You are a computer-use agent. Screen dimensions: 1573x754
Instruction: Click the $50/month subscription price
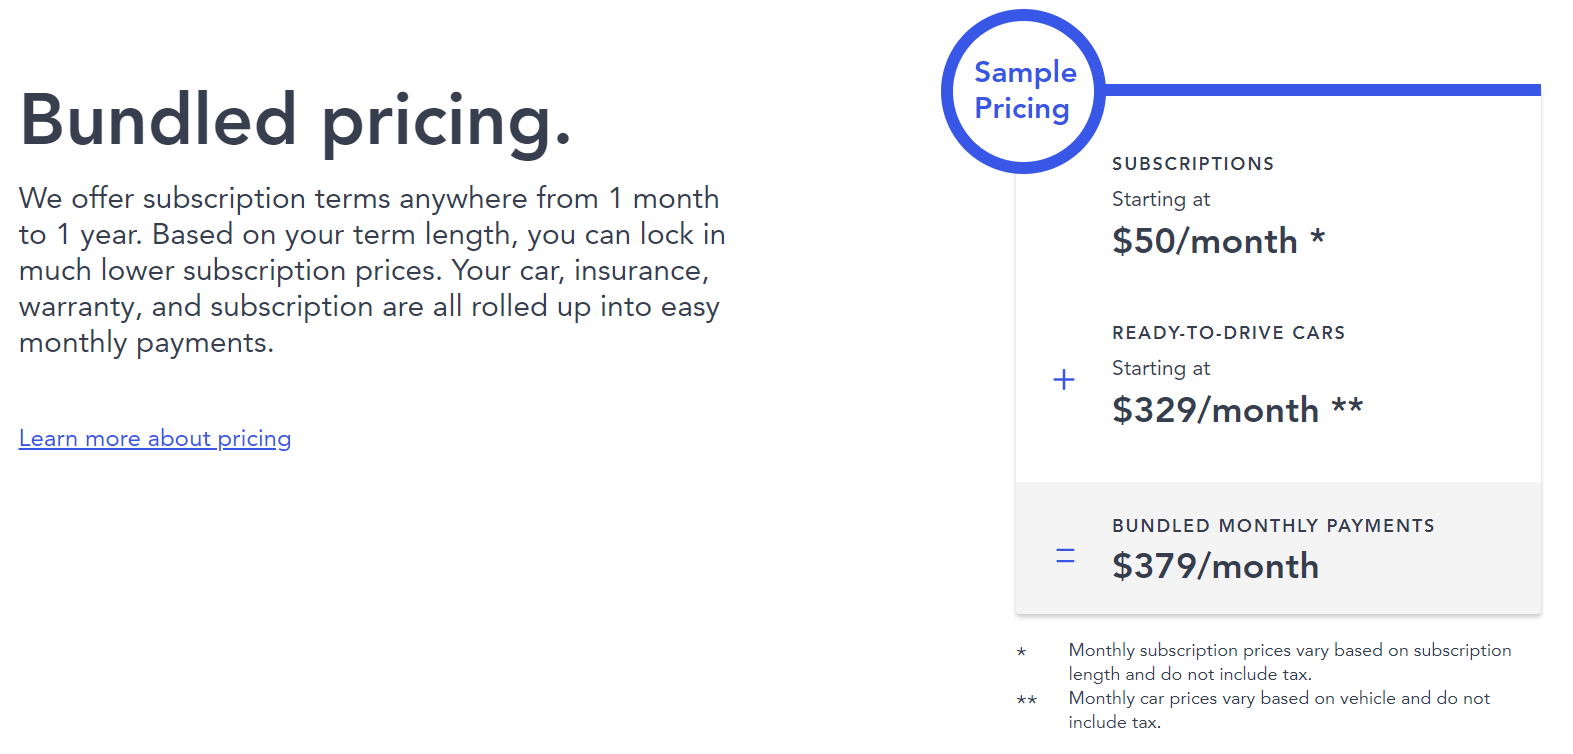[x=1204, y=242]
